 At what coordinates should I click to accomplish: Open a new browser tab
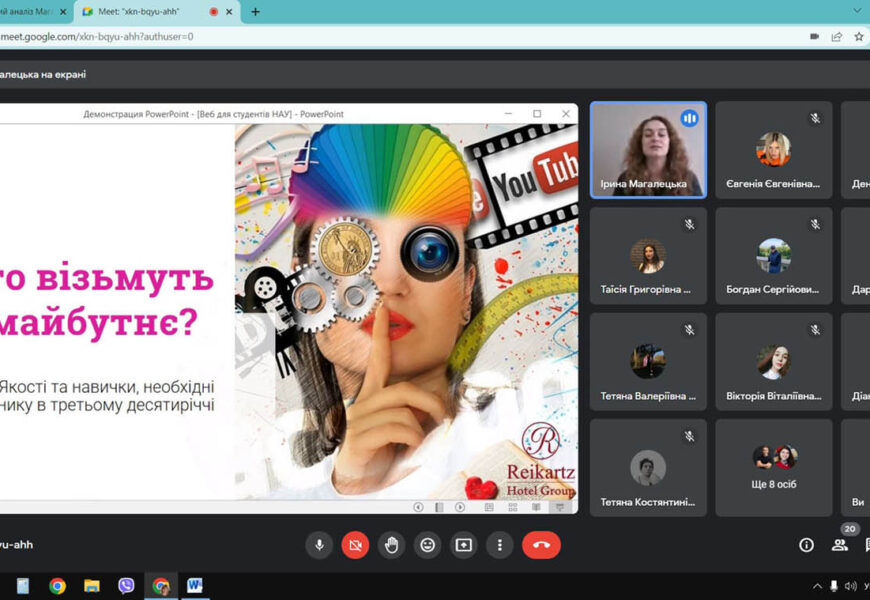point(255,12)
